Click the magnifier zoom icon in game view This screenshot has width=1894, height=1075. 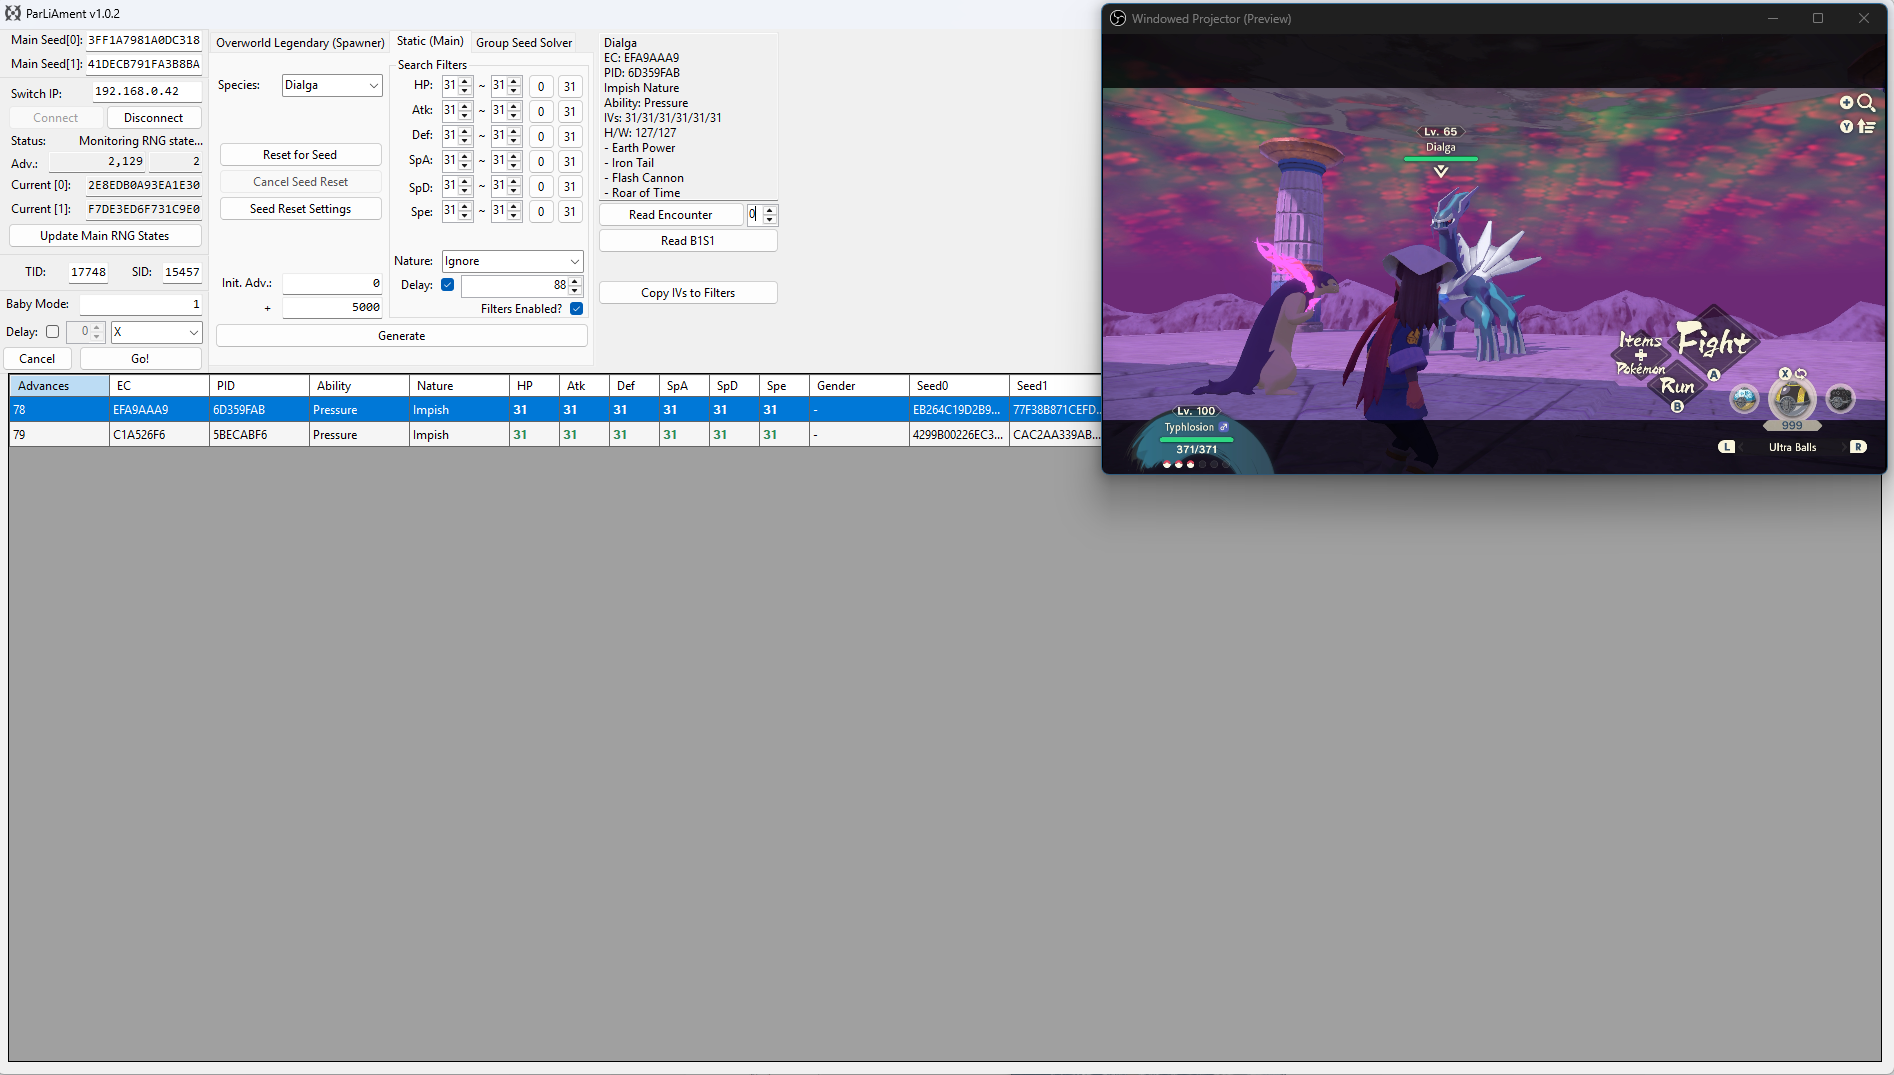tap(1866, 102)
